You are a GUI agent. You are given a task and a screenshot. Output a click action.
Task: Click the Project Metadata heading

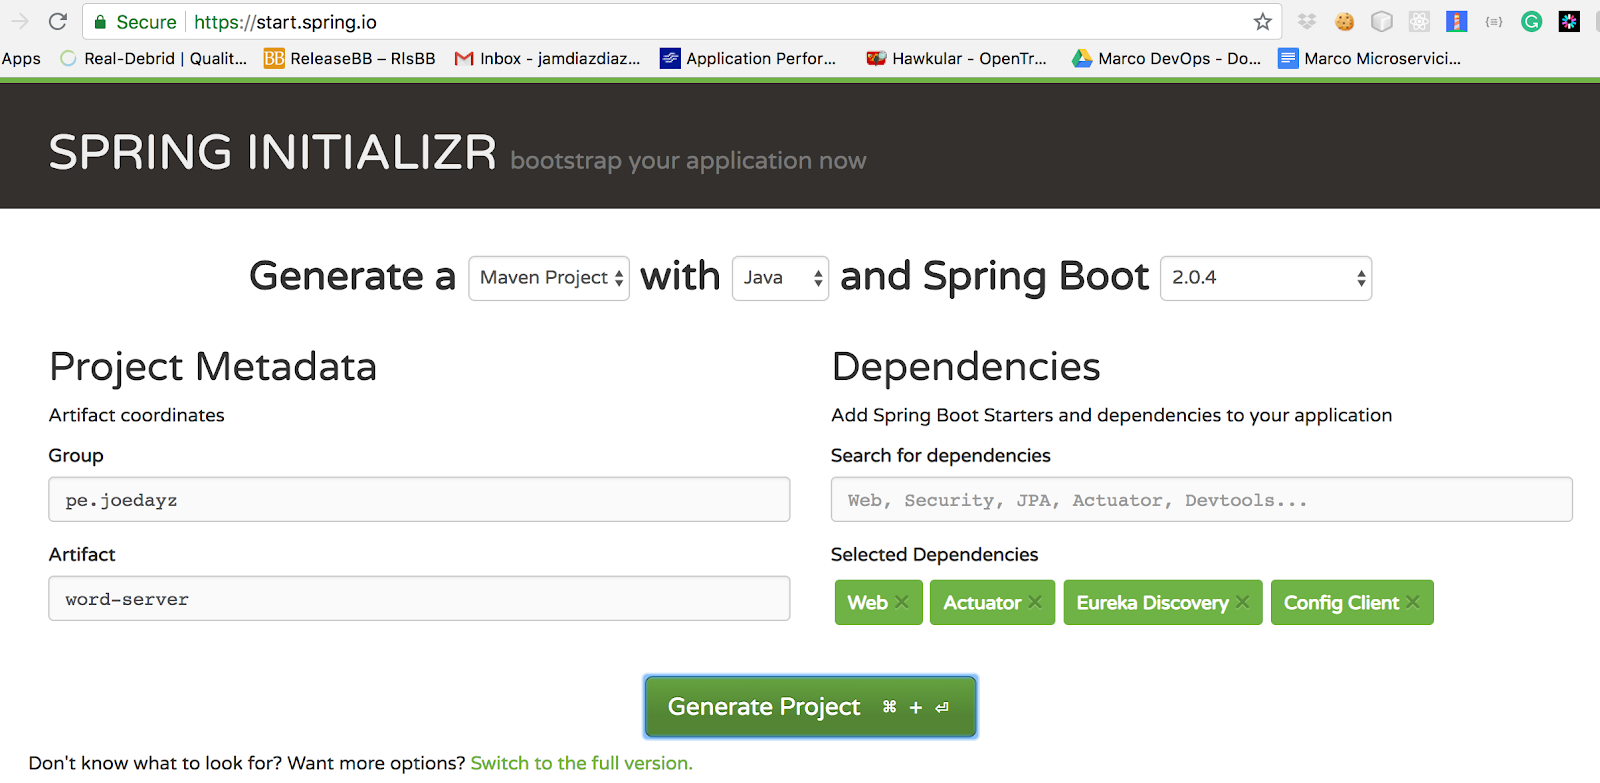213,367
